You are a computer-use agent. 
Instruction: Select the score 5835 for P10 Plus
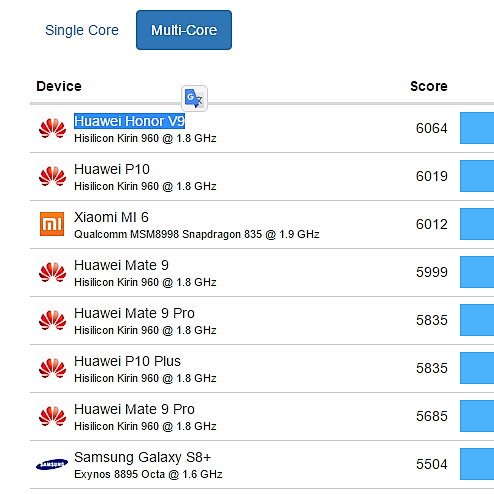(x=432, y=368)
